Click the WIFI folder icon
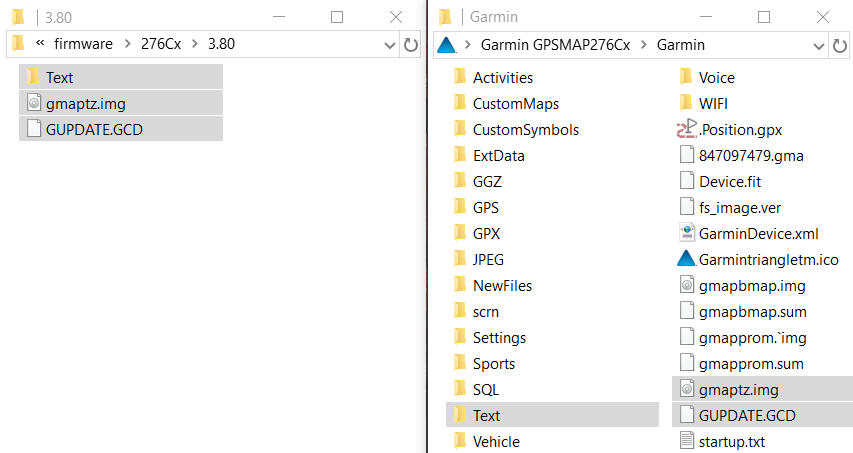The height and width of the screenshot is (453, 853). tap(687, 103)
